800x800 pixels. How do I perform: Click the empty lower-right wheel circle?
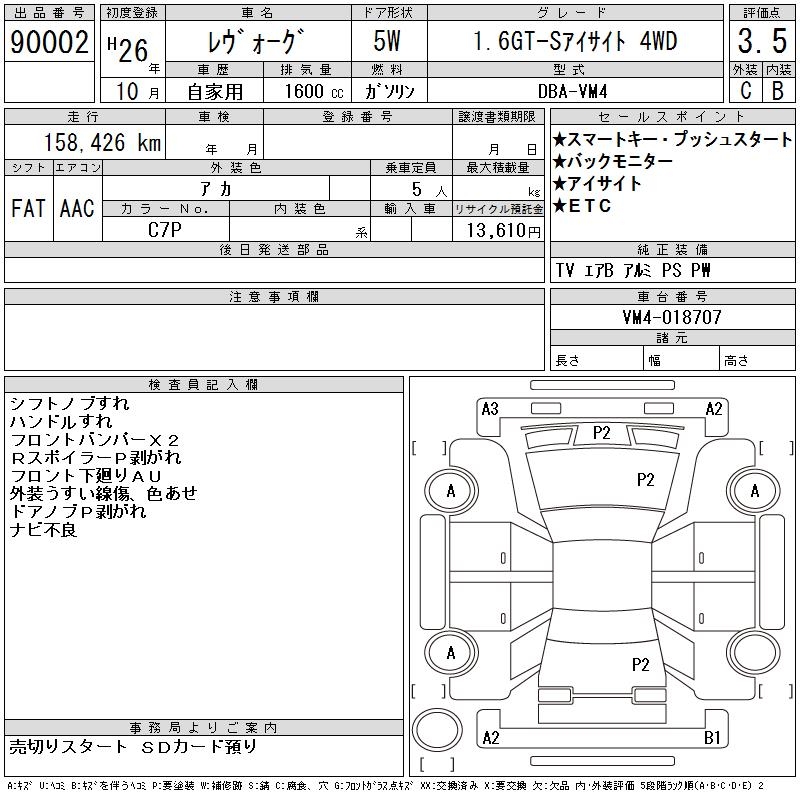tap(755, 653)
